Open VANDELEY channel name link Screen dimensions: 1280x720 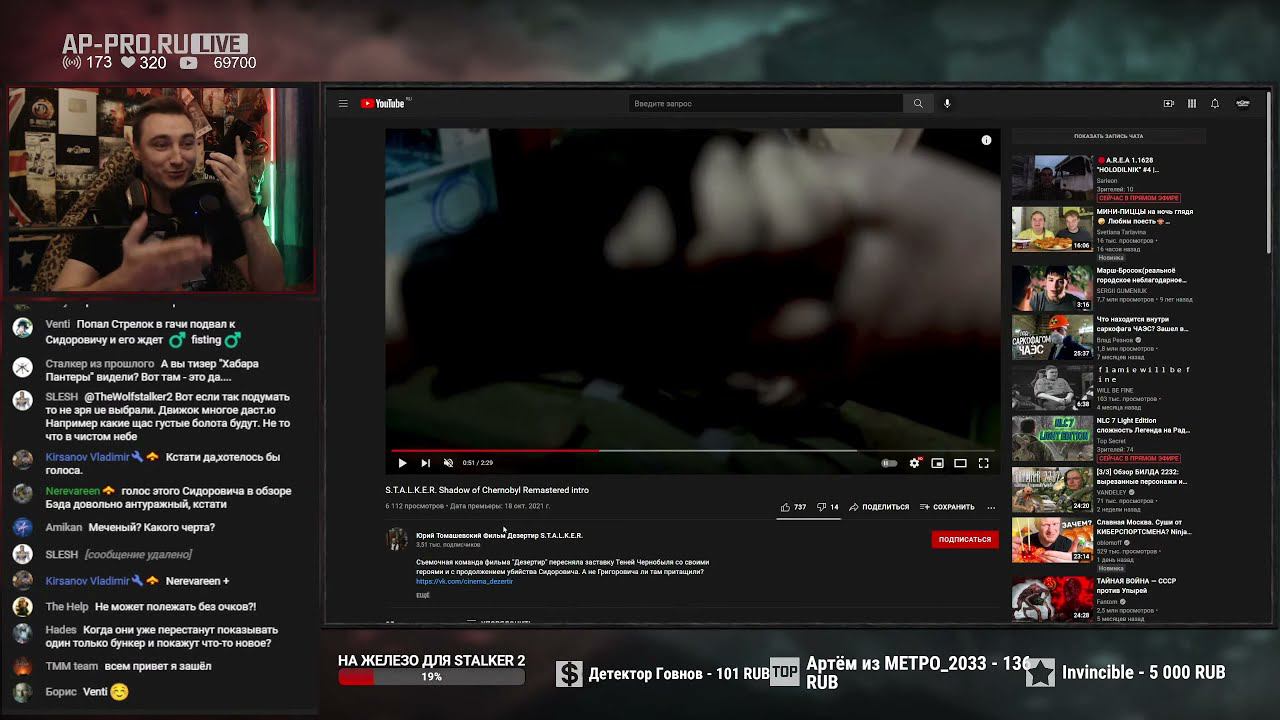click(1112, 492)
